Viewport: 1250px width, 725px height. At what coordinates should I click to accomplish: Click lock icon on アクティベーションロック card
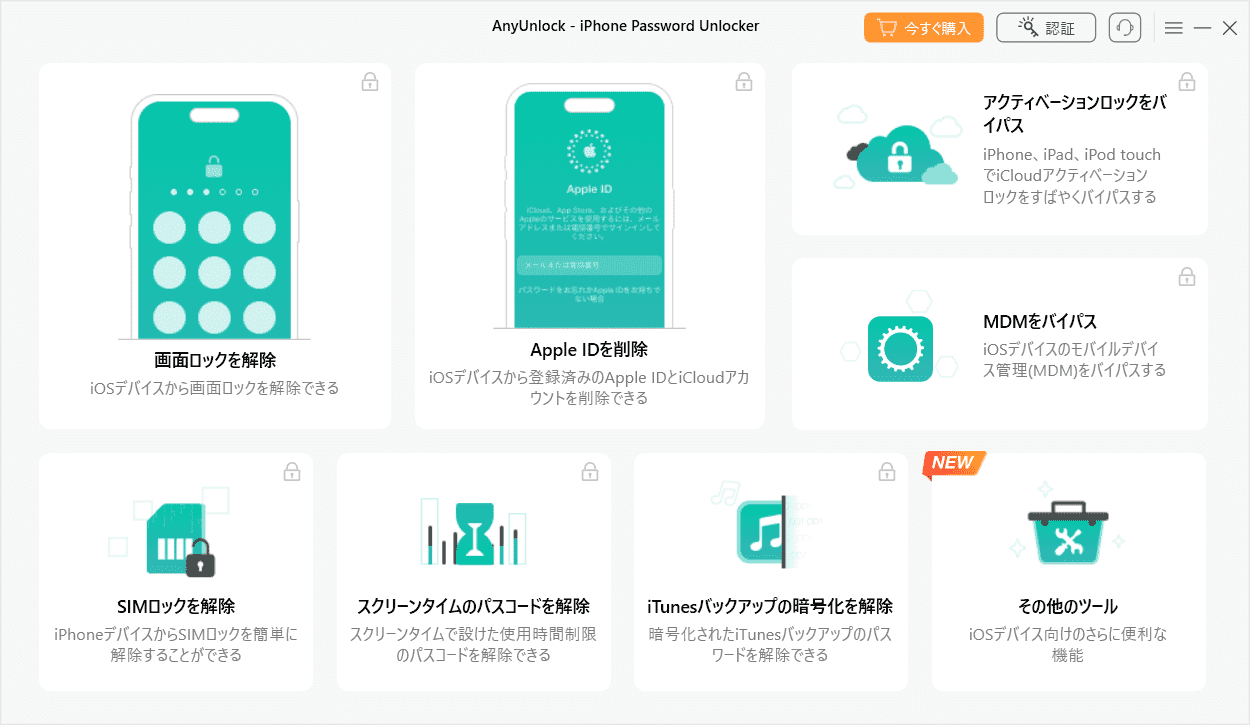coord(1187,82)
